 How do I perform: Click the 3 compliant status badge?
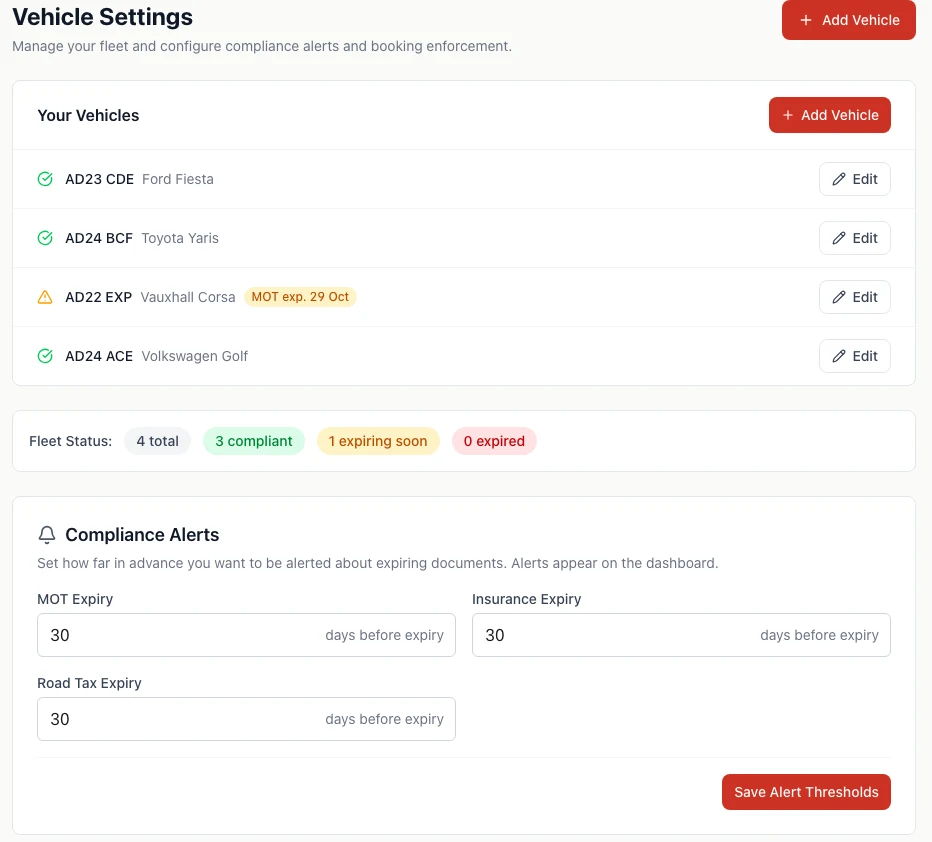254,441
